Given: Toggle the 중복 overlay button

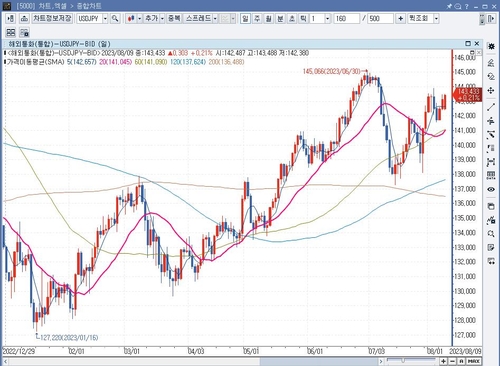Looking at the screenshot, I should pyautogui.click(x=174, y=19).
